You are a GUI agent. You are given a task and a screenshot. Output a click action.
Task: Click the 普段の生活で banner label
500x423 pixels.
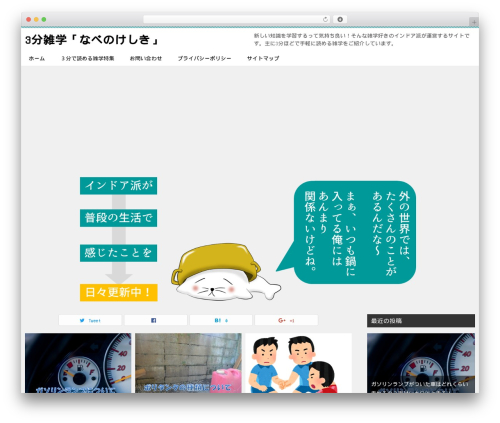pos(118,218)
